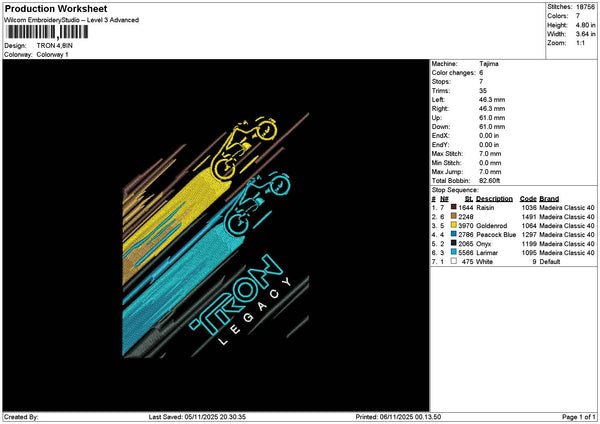
Task: Click thread code 1036
Action: (529, 207)
